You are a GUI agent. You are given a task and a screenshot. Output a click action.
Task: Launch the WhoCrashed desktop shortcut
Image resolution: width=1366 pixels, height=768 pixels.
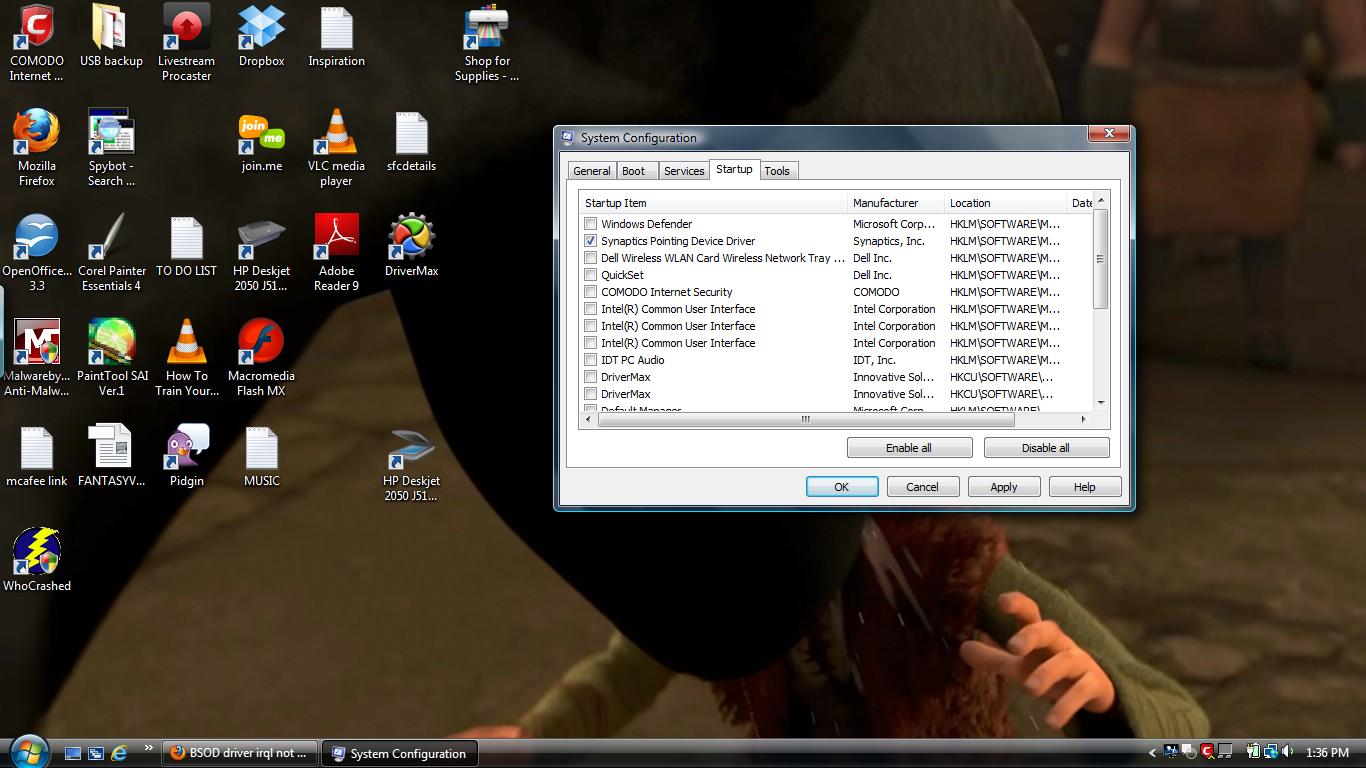[37, 560]
